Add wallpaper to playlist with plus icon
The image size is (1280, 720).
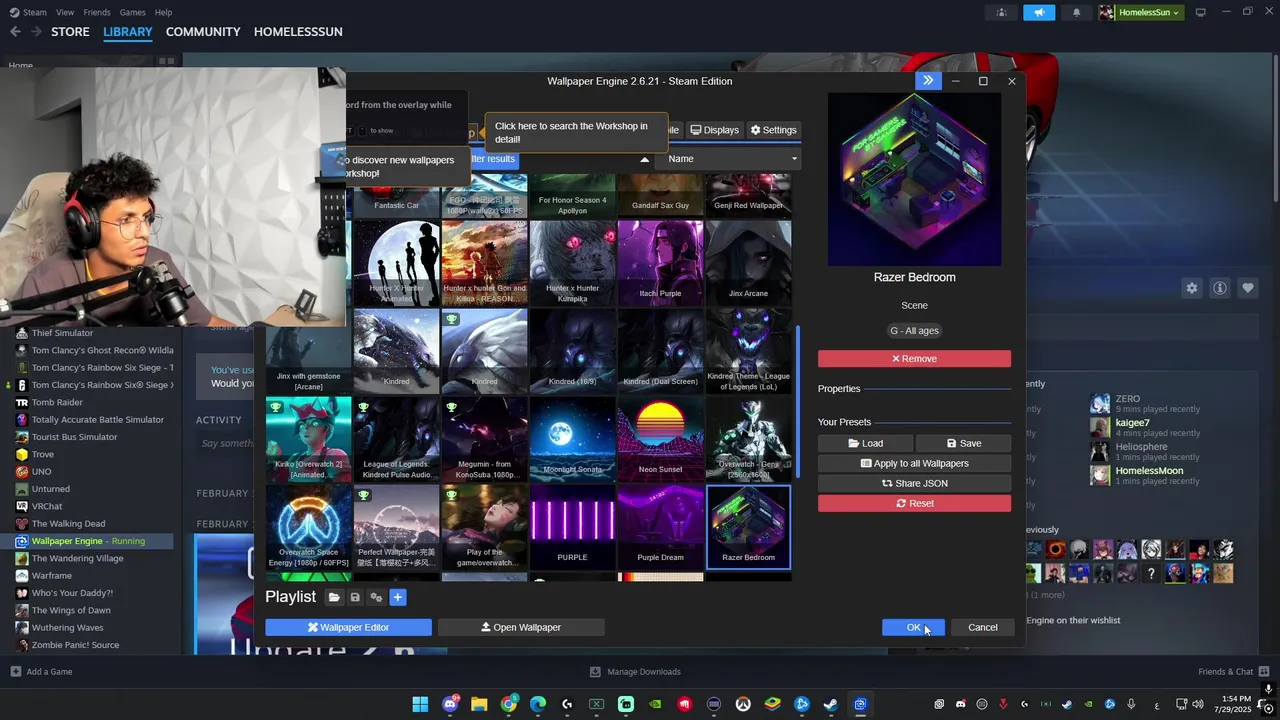pos(397,597)
